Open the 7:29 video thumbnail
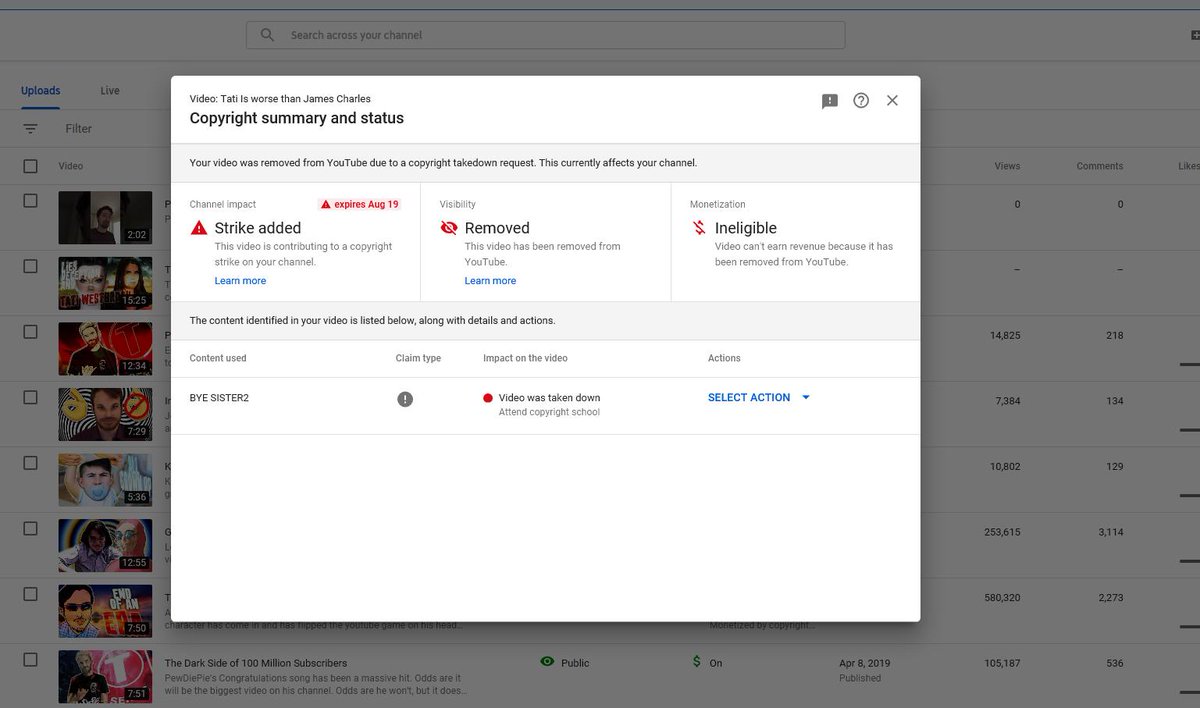This screenshot has width=1200, height=708. [x=105, y=414]
